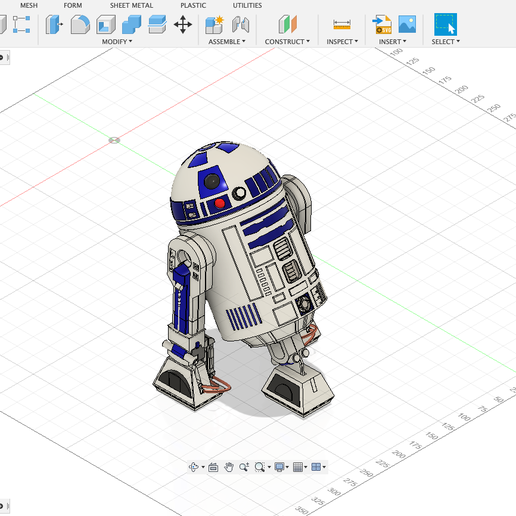
Task: Choose the Shell tool
Action: point(106,24)
